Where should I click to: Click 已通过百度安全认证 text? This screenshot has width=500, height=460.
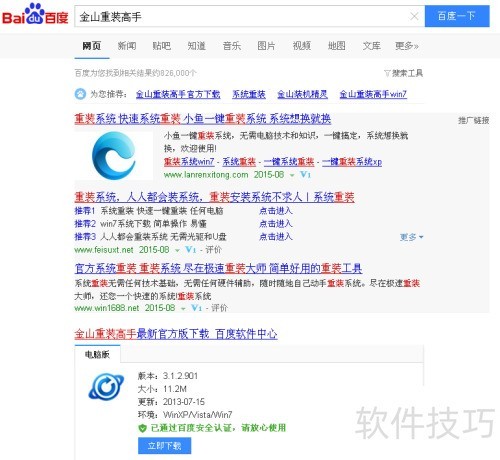[x=218, y=428]
